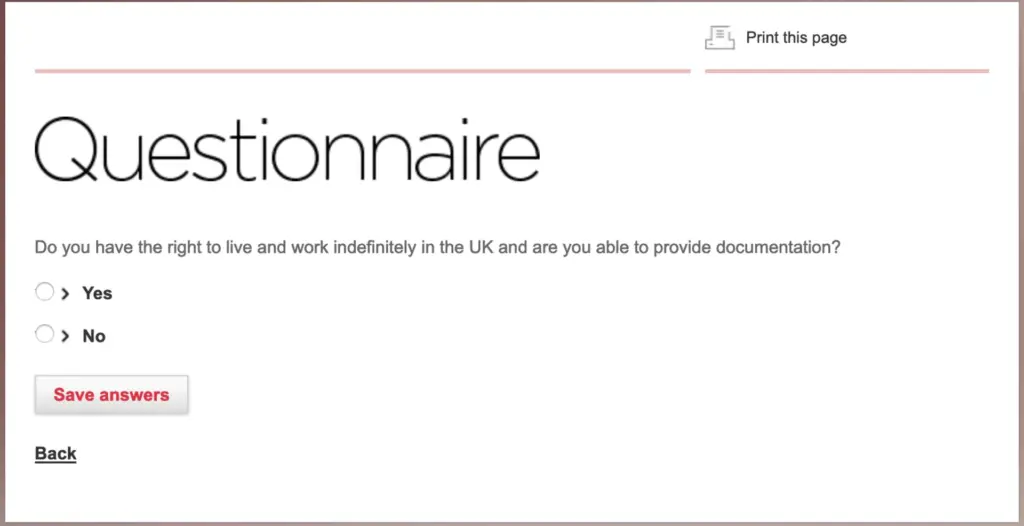Click 'Do you have' starting the question

coord(76,248)
